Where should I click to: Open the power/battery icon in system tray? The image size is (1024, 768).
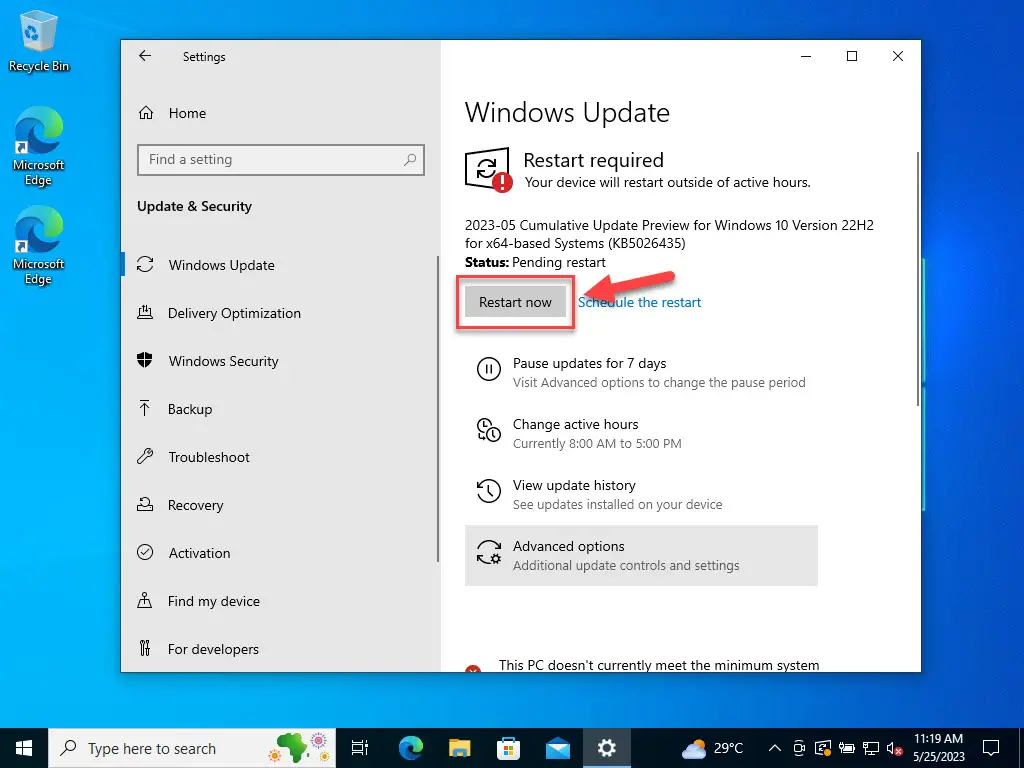847,748
